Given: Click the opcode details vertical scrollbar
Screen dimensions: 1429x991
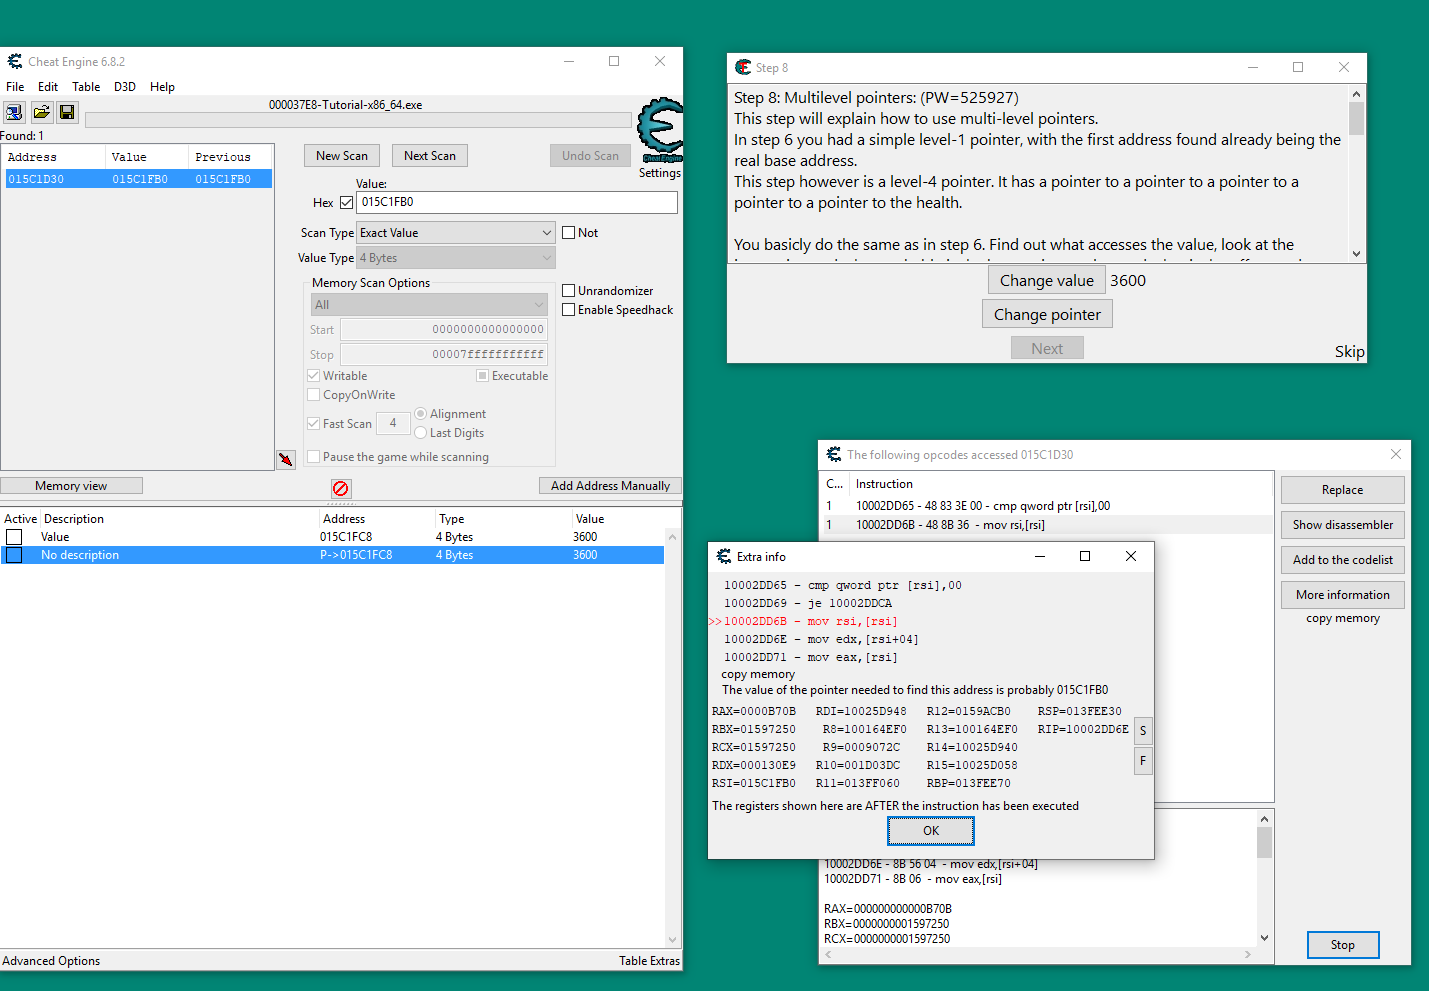Looking at the screenshot, I should point(1264,878).
